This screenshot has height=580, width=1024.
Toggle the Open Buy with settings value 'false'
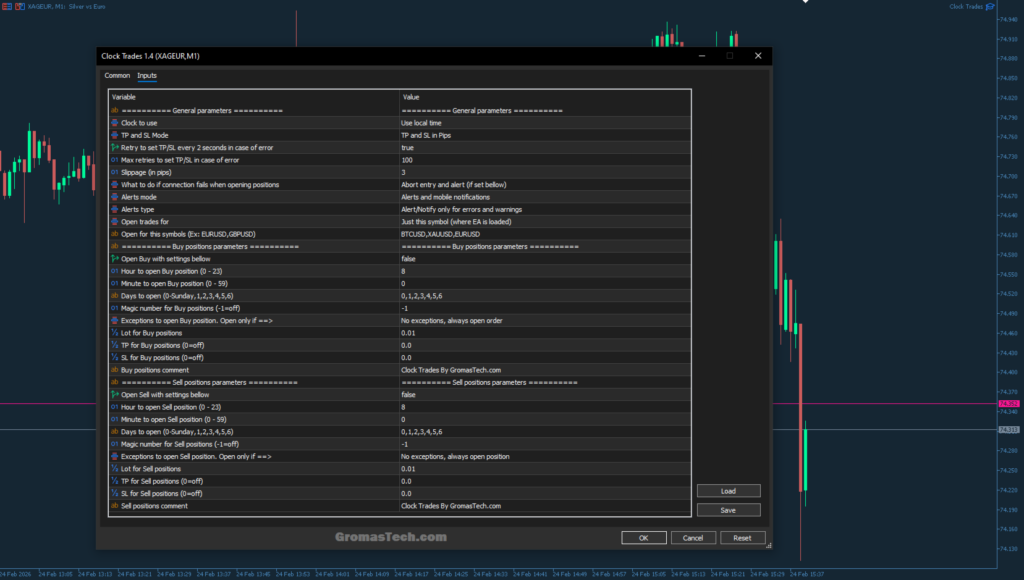click(545, 259)
